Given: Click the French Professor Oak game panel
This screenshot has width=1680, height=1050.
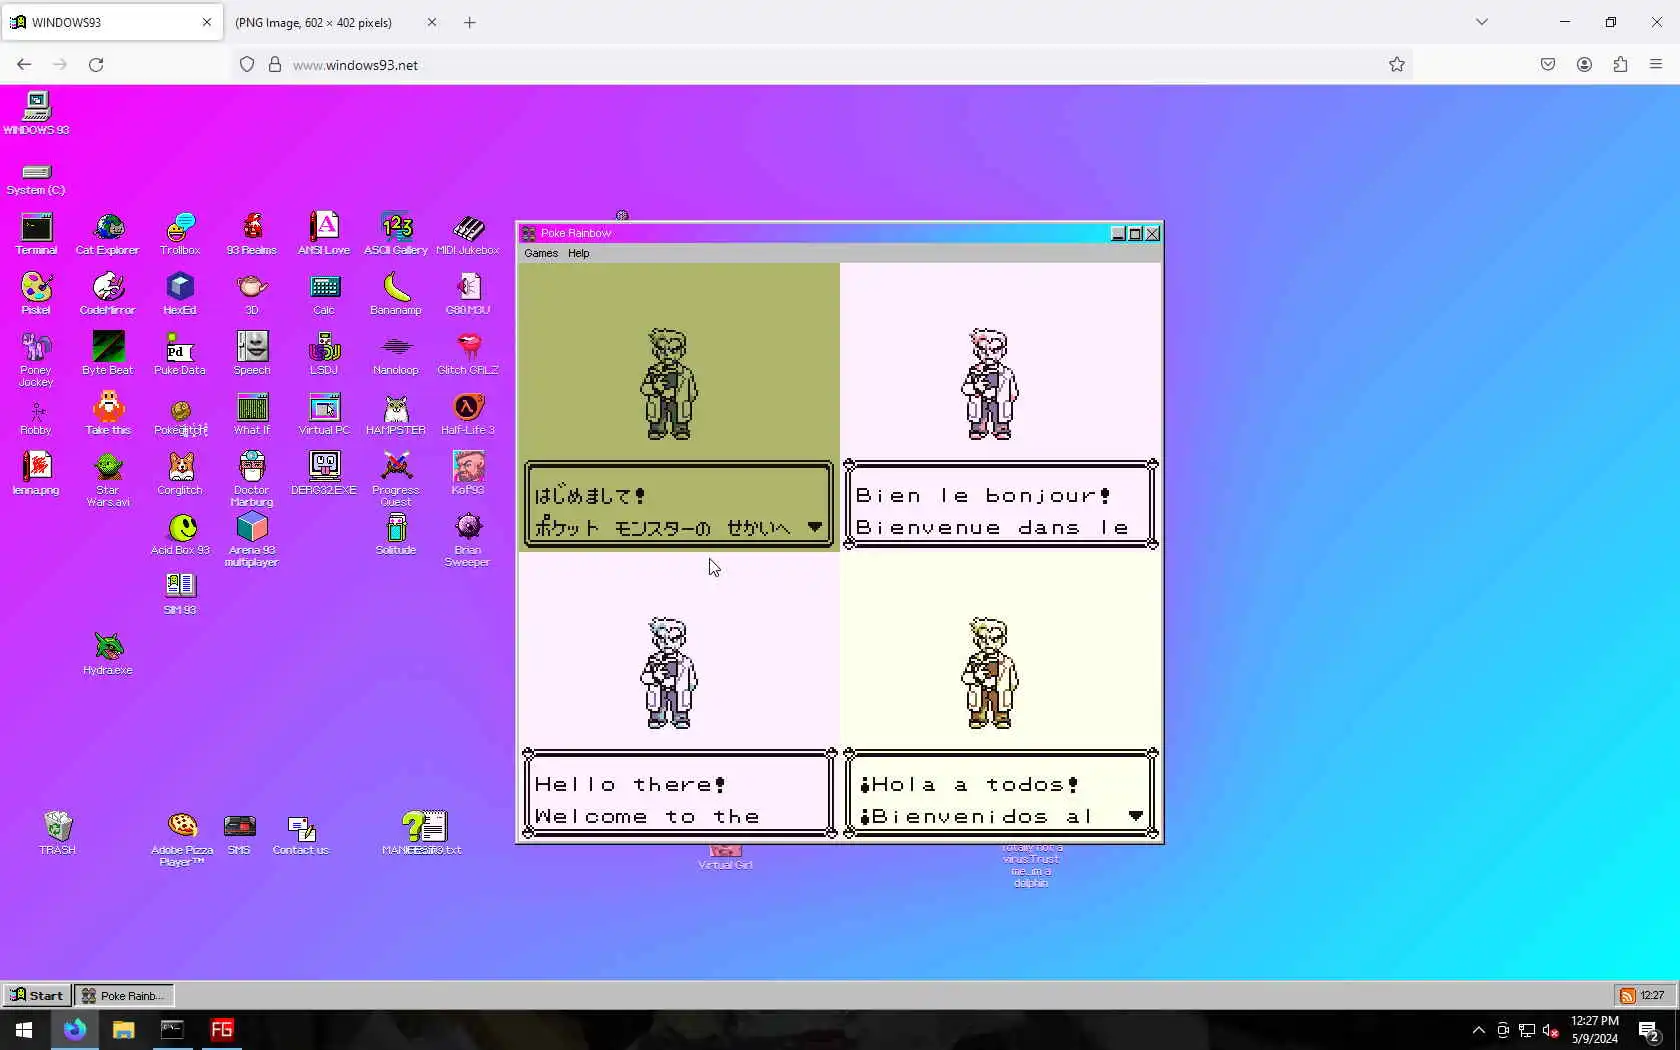Looking at the screenshot, I should [x=1001, y=406].
